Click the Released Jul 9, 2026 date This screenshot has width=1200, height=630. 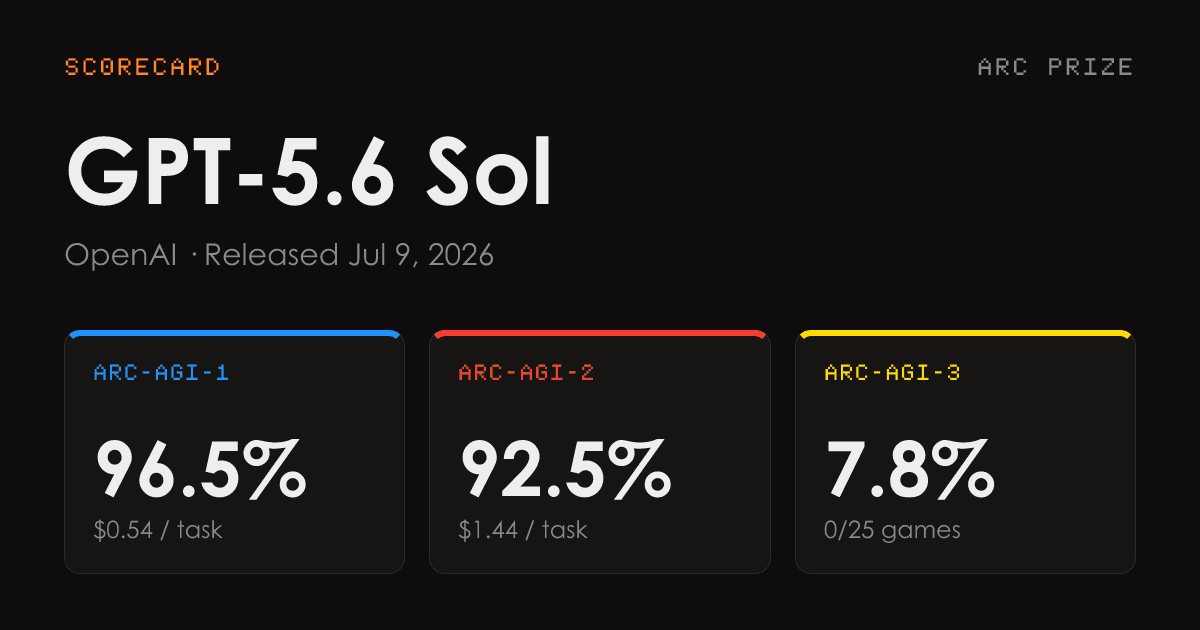coord(349,256)
